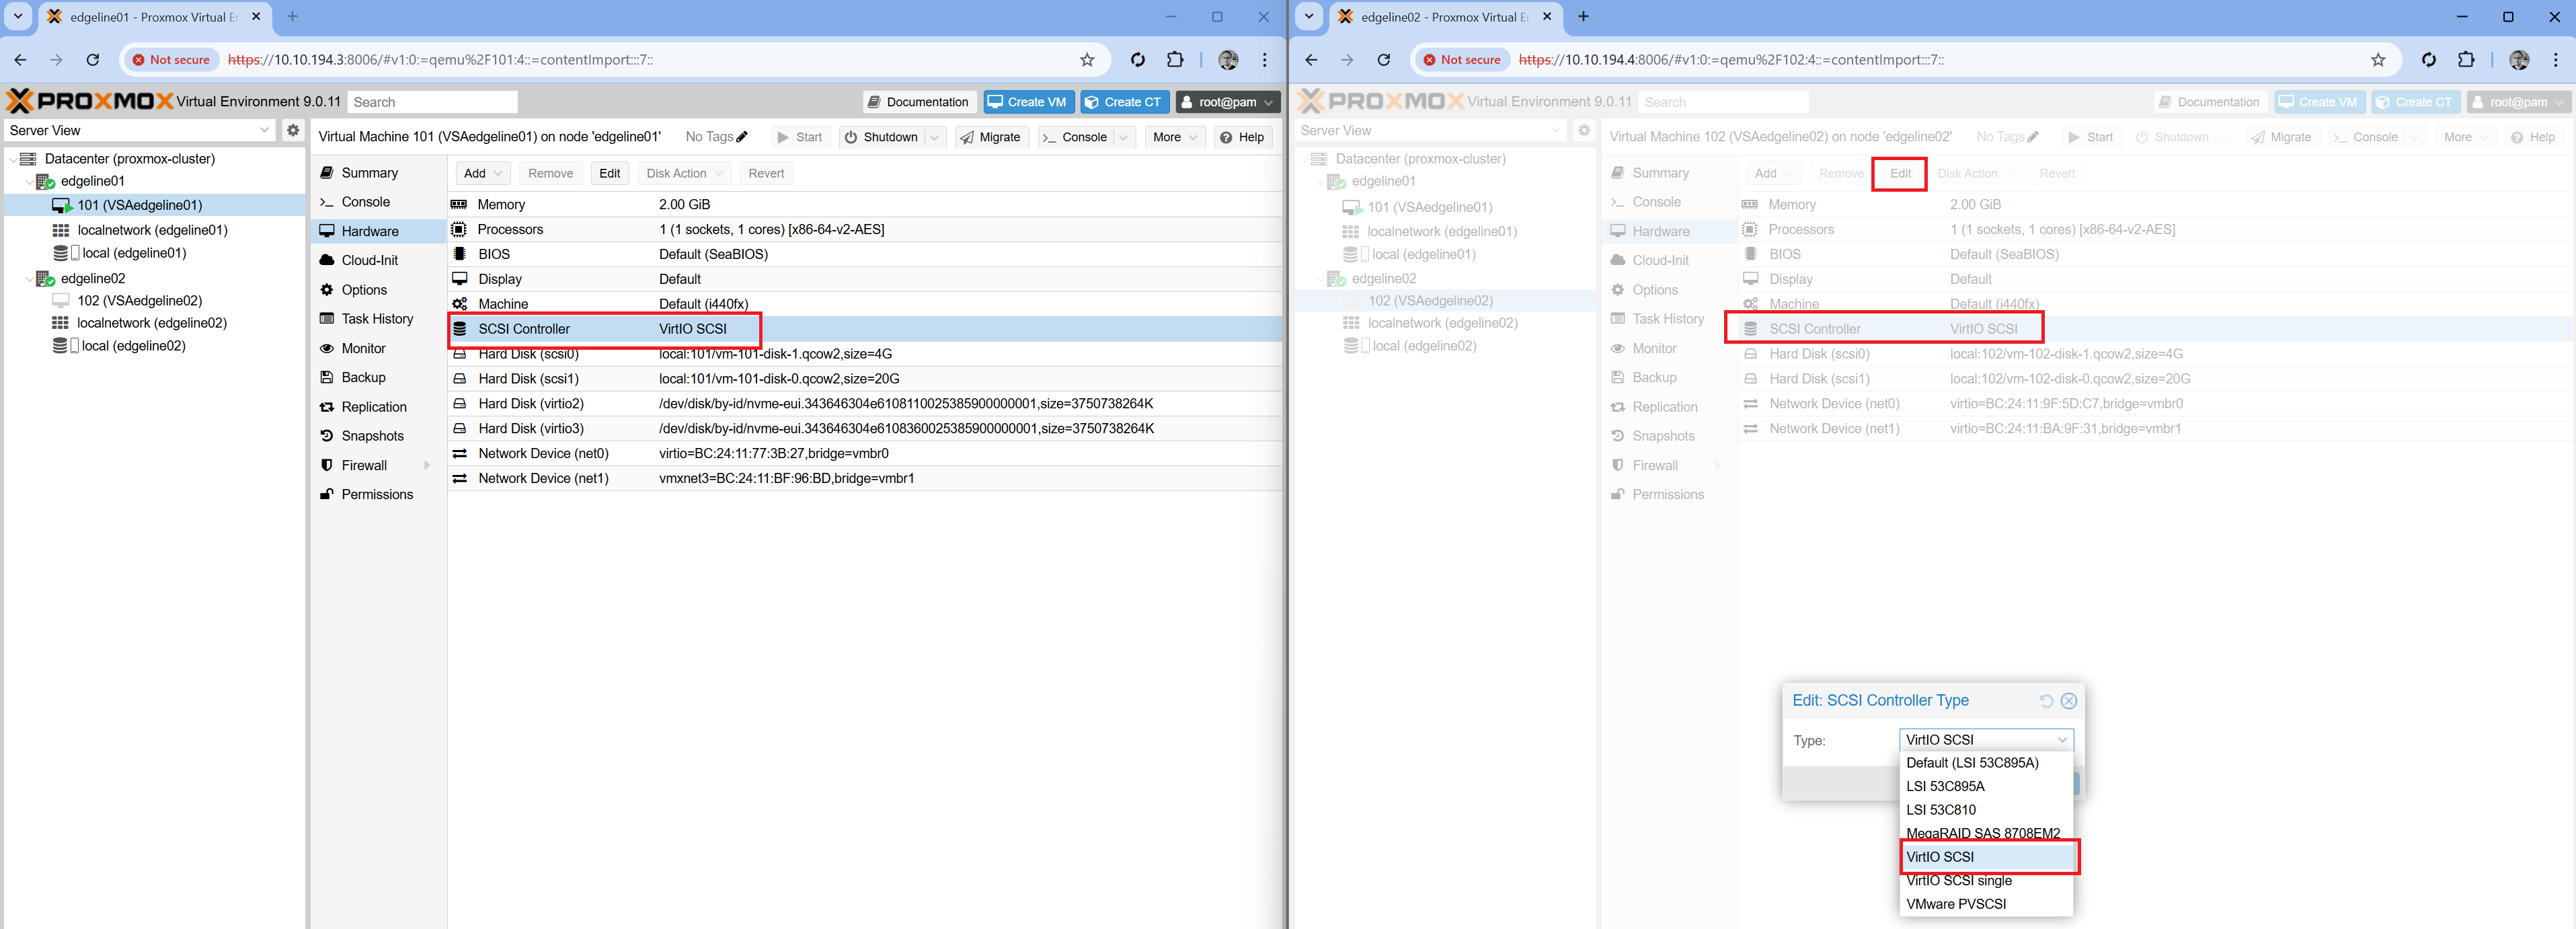The width and height of the screenshot is (2576, 929).
Task: Select the LSI 53C895A option
Action: click(1986, 787)
